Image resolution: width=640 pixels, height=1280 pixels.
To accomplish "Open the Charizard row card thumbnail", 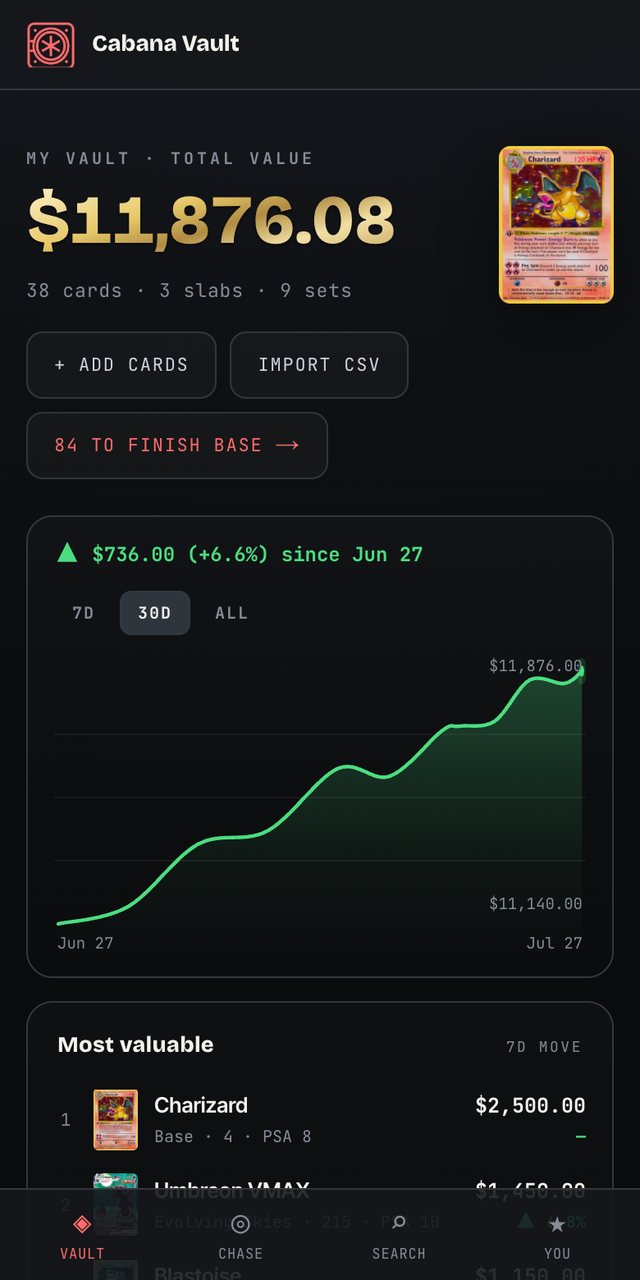I will point(115,1120).
